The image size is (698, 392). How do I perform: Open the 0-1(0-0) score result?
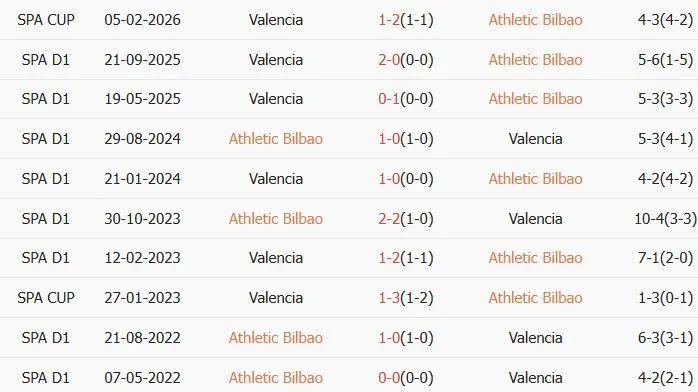pyautogui.click(x=406, y=99)
